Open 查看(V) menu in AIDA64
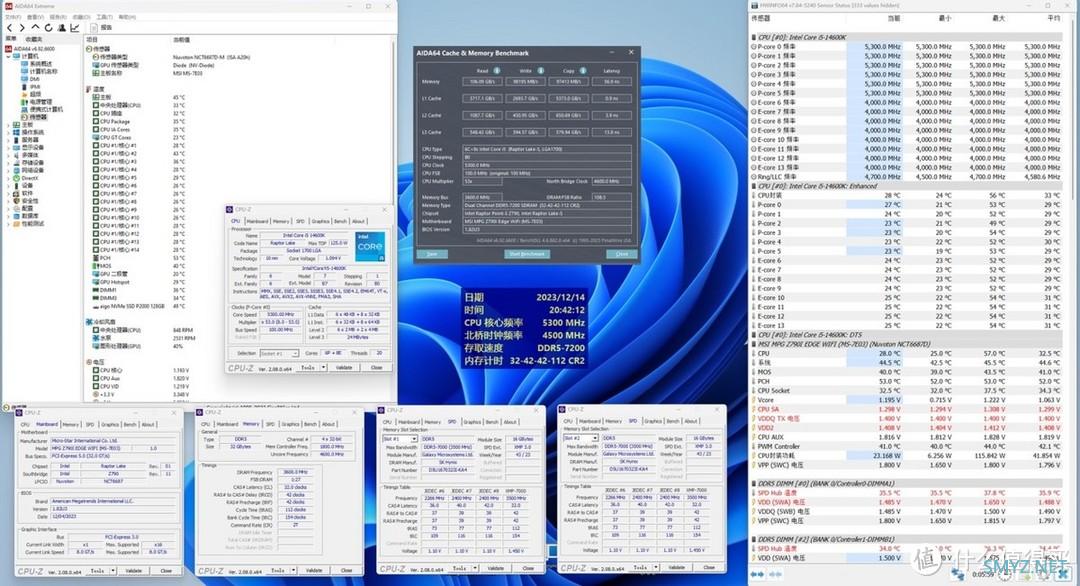 (35, 17)
